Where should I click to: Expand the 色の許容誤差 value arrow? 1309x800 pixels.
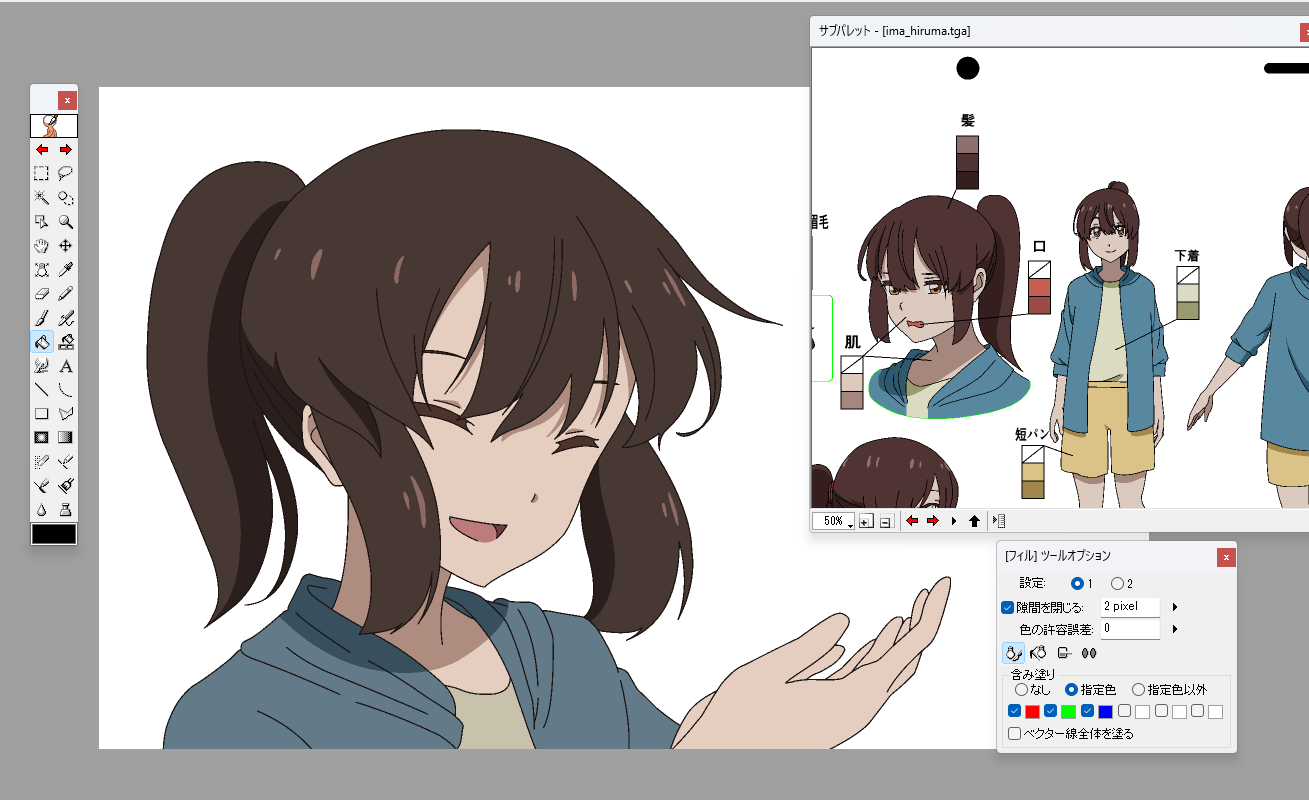1175,629
